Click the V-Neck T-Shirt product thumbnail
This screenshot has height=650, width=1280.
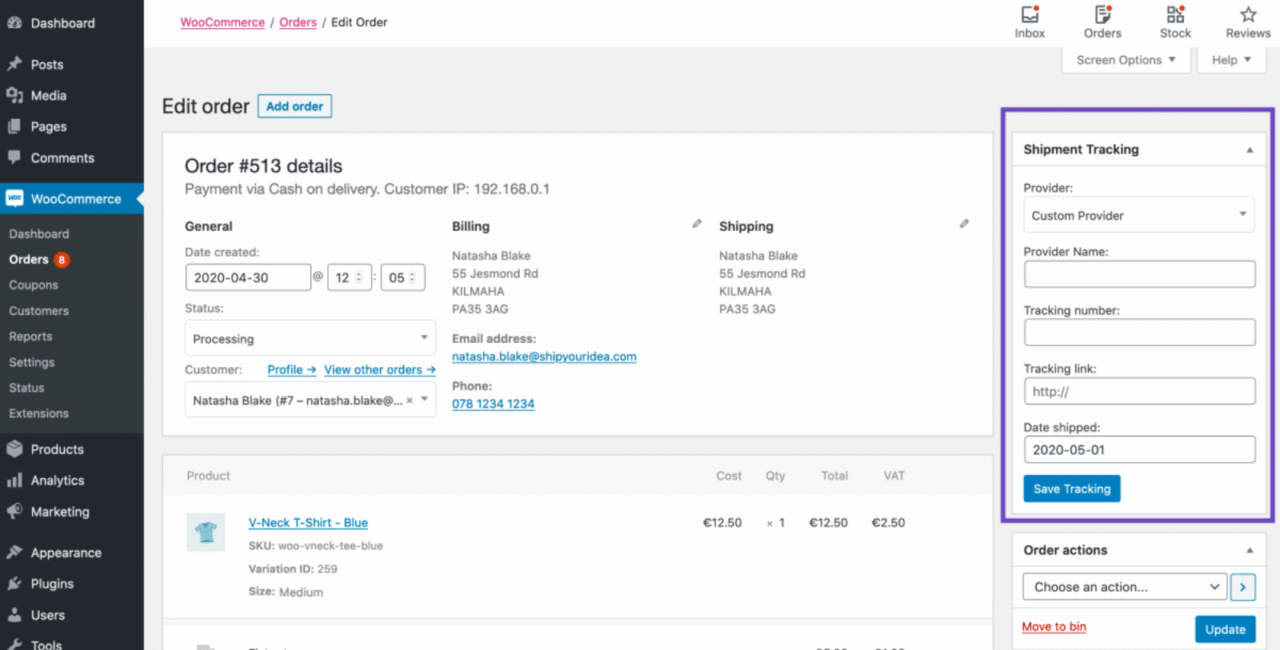pyautogui.click(x=205, y=532)
